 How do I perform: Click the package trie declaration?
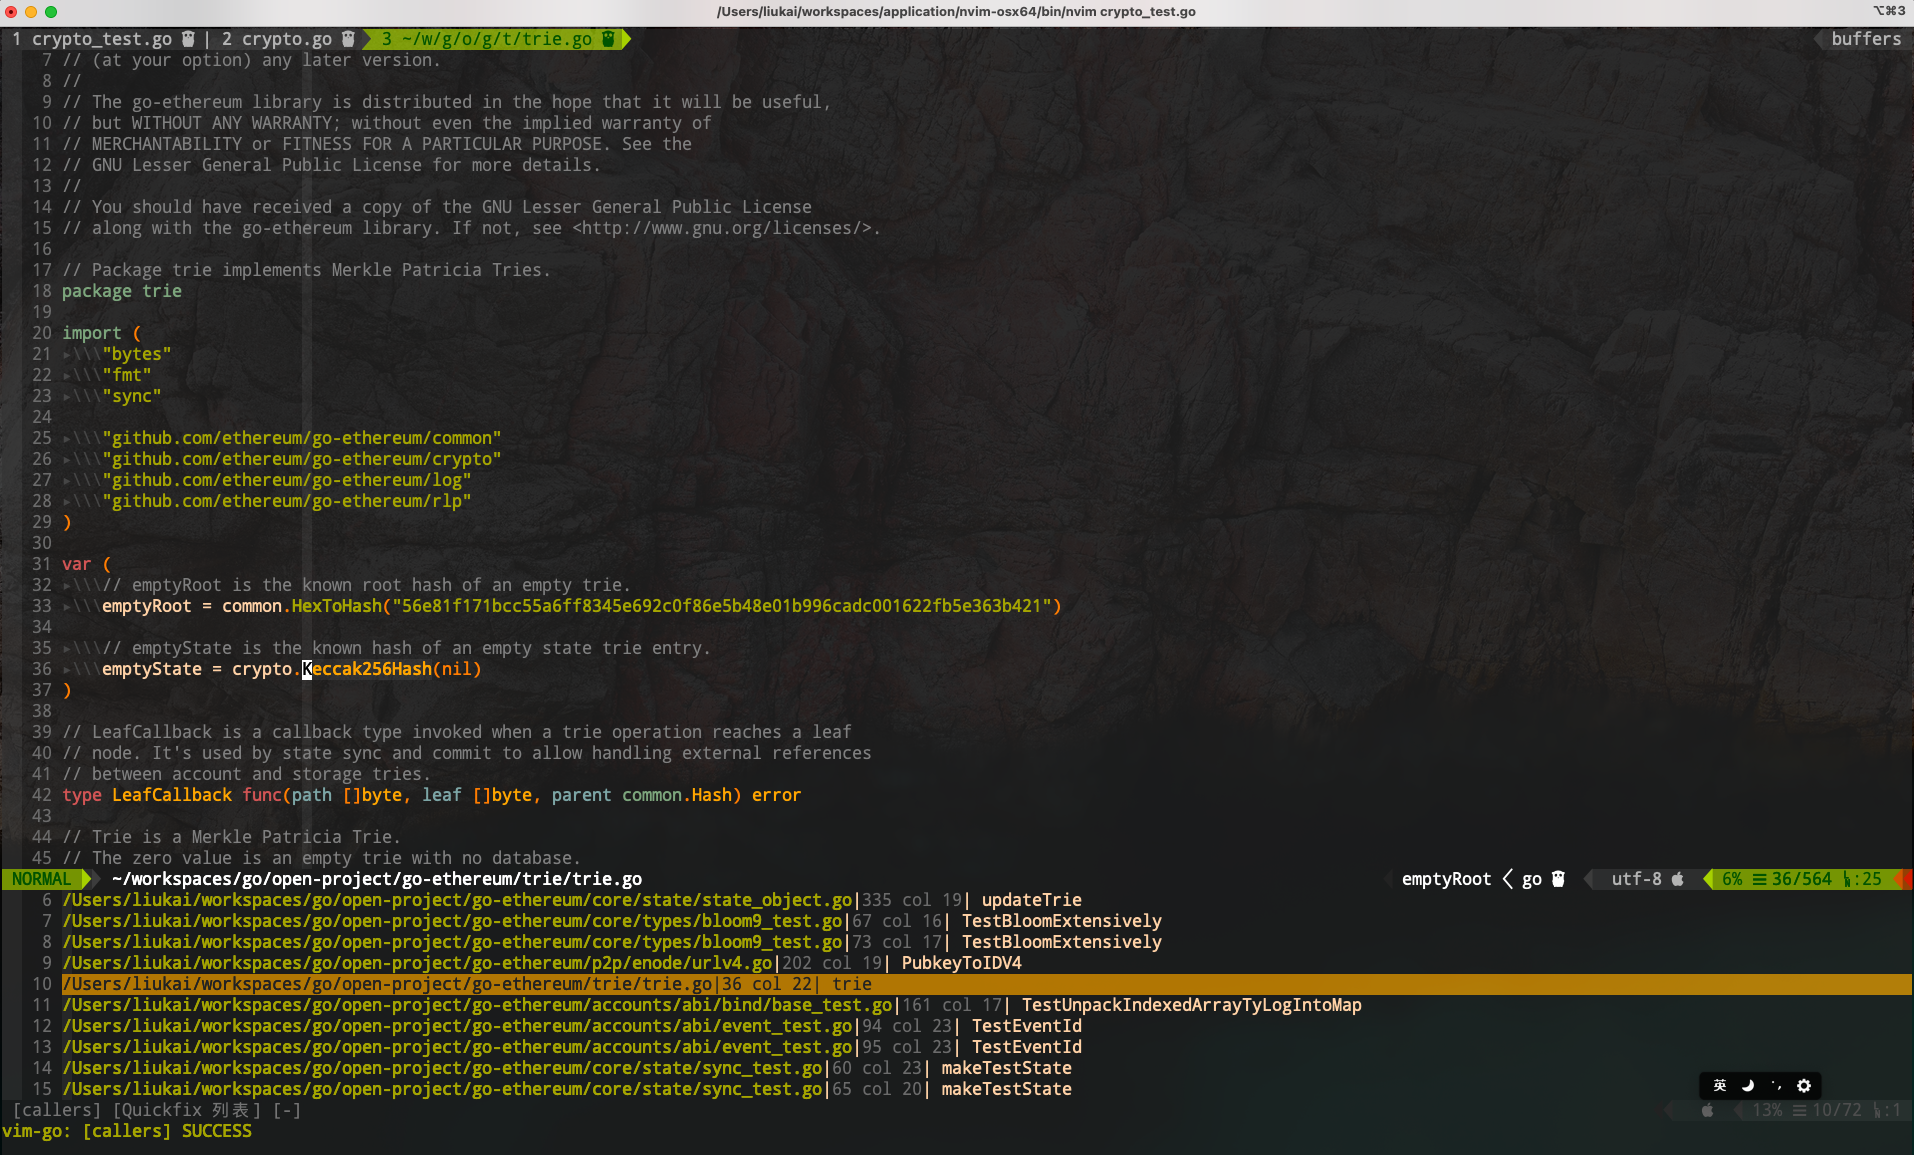[122, 291]
